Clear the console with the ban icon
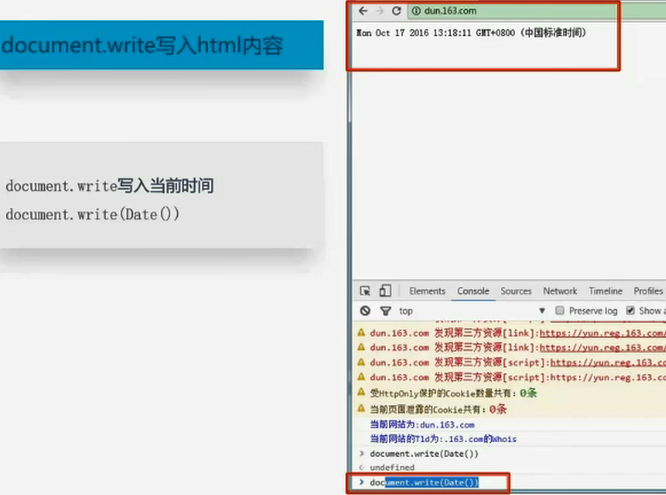This screenshot has height=495, width=666. point(365,311)
